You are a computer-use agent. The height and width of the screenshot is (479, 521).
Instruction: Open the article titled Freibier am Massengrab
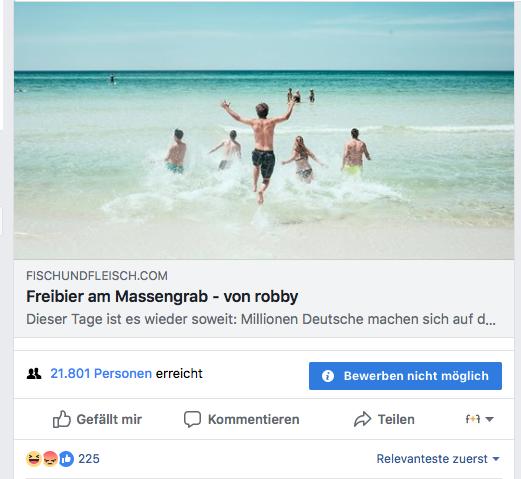[162, 296]
